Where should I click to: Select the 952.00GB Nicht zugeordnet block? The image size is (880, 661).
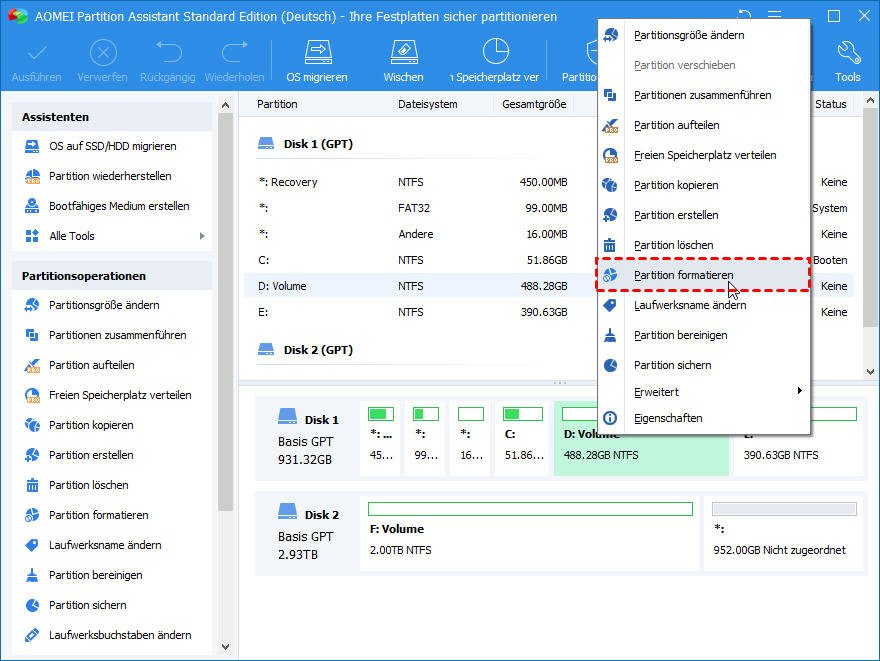[x=783, y=532]
